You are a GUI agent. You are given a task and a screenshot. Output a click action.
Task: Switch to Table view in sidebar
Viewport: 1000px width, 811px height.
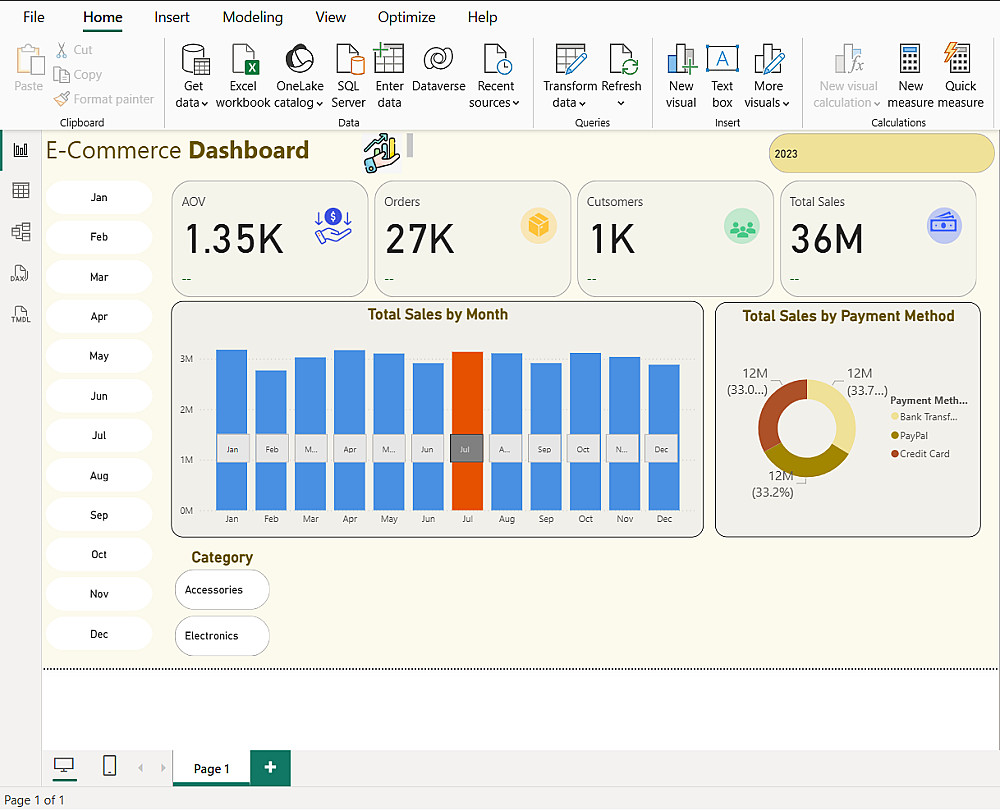tap(20, 190)
